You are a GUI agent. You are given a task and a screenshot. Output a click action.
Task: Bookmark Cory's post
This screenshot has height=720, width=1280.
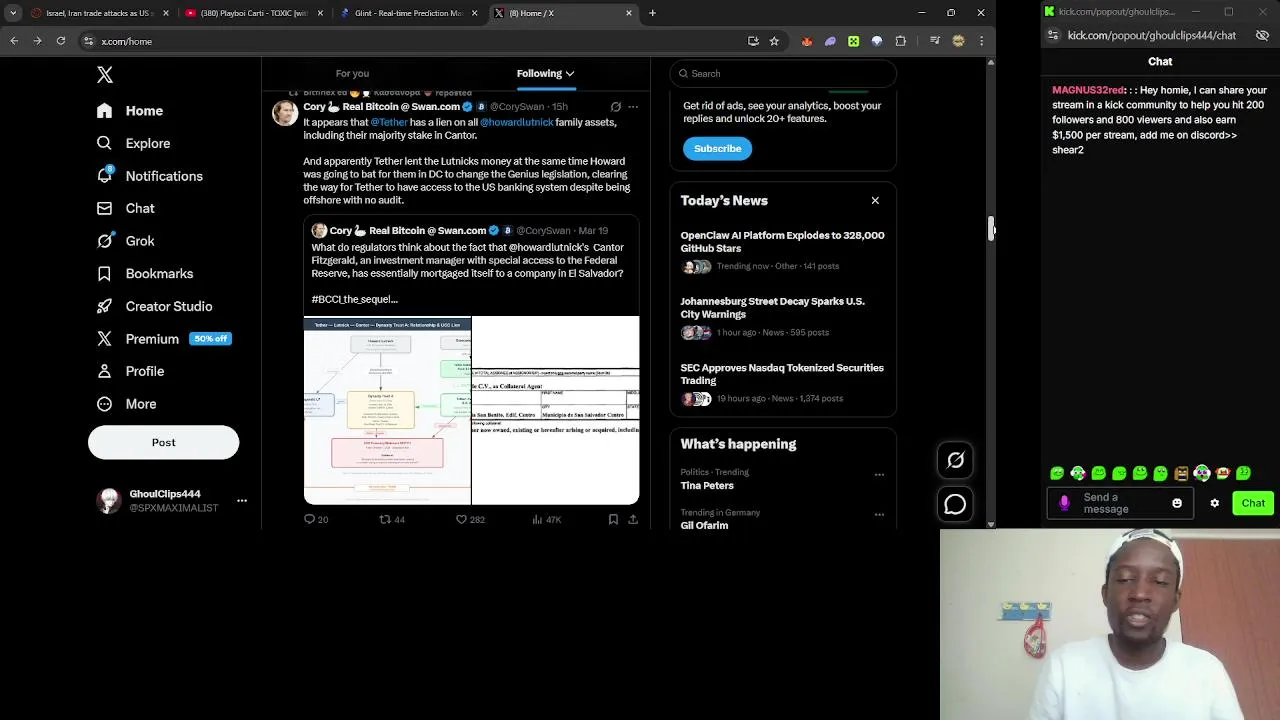click(613, 520)
